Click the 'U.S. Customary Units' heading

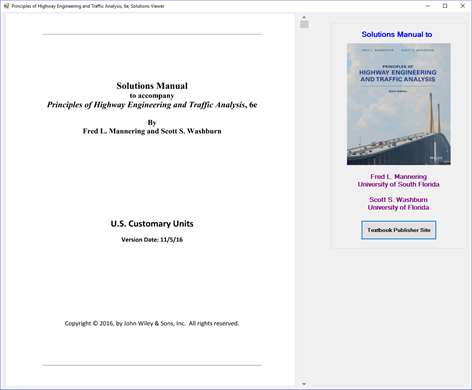click(x=152, y=224)
